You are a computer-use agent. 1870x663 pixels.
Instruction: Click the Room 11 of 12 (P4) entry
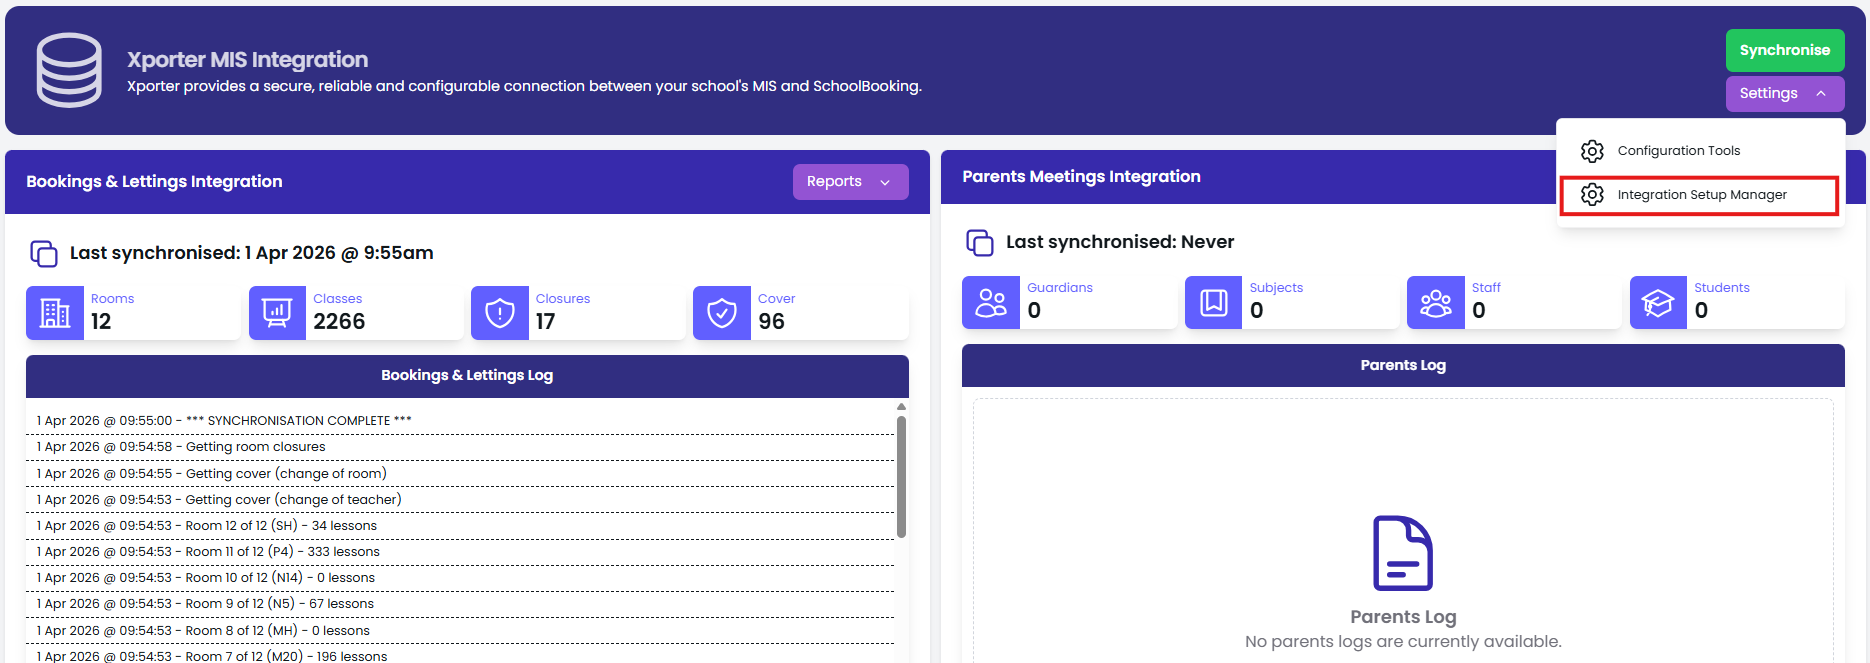460,552
